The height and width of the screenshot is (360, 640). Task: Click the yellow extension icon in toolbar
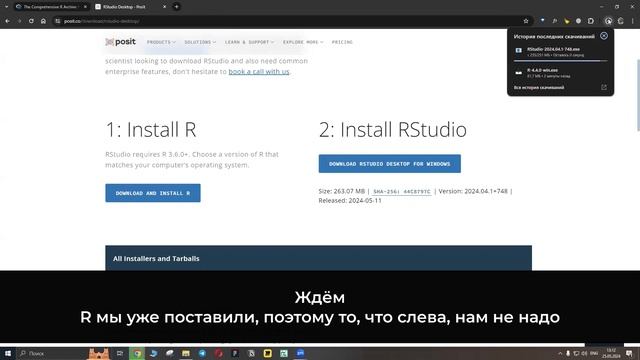point(567,21)
